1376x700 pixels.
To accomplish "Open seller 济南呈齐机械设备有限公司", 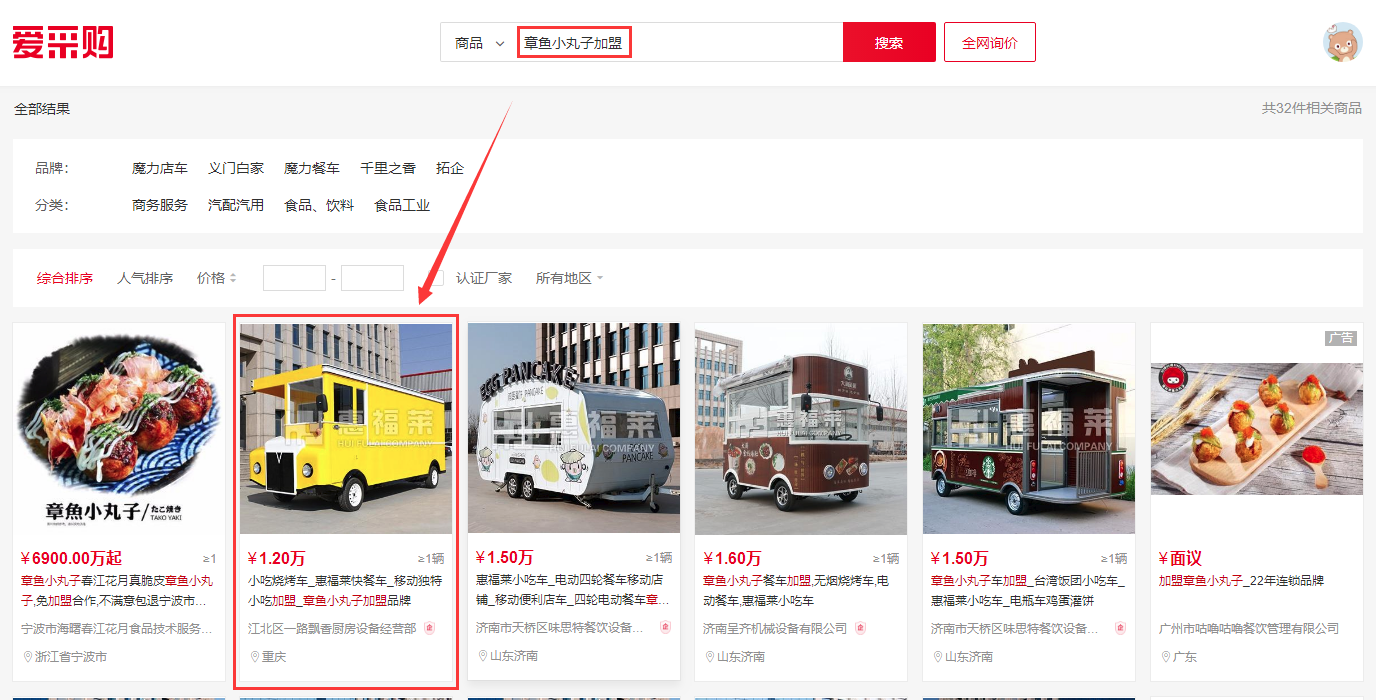I will tap(775, 628).
